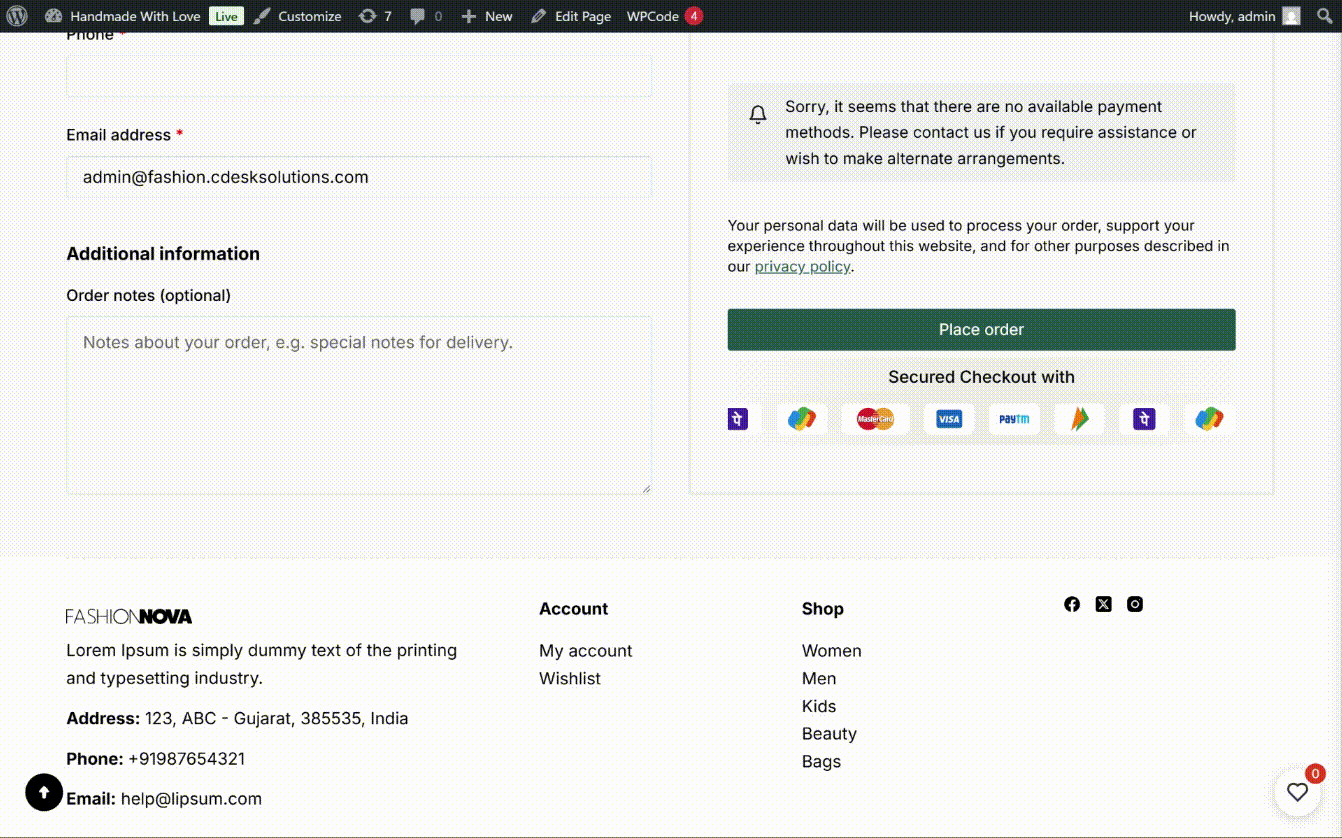Click the Visa payment logo
1342x838 pixels.
tap(948, 419)
